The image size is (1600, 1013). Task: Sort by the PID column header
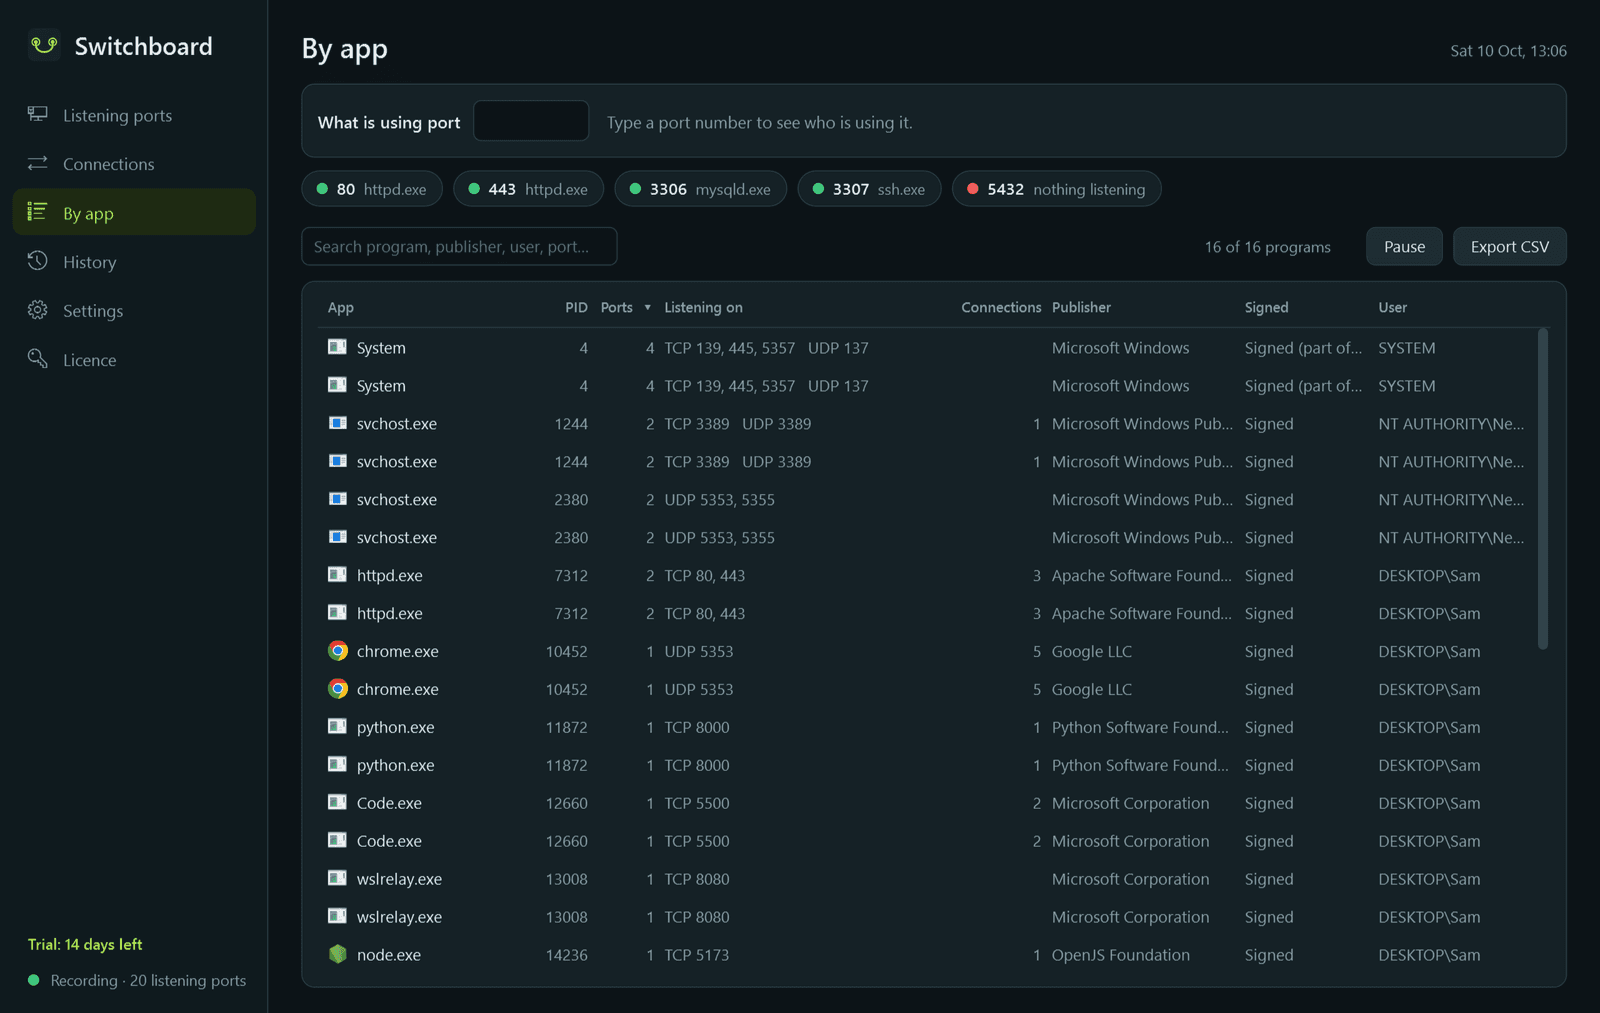pos(576,307)
